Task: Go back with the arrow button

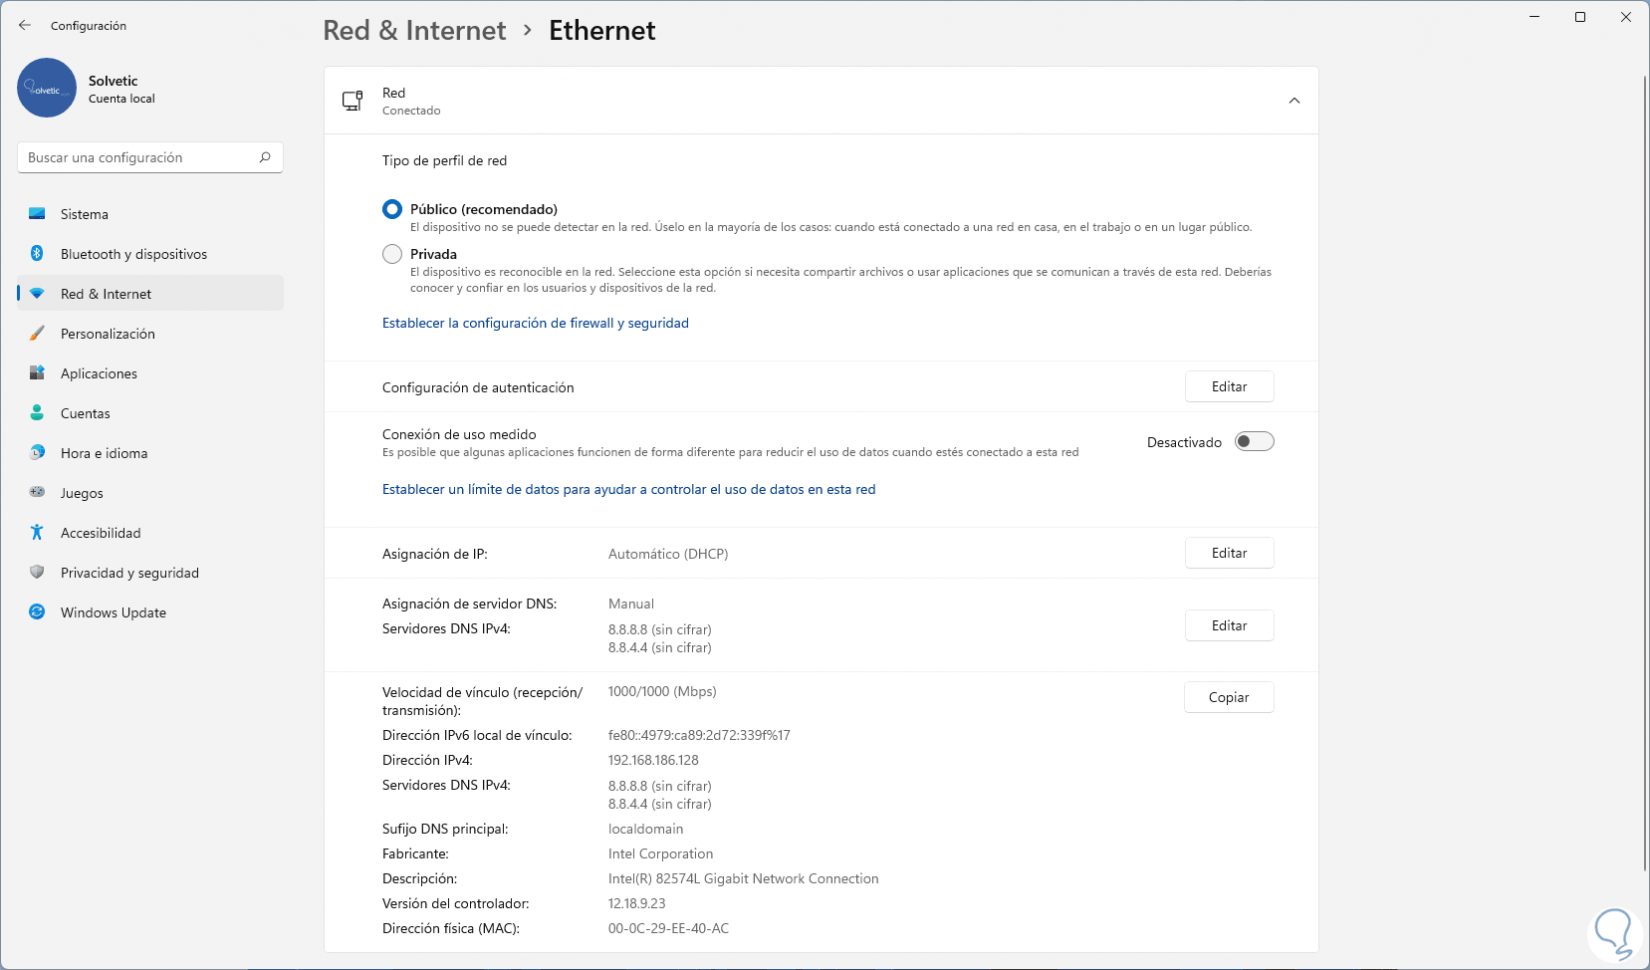Action: 25,26
